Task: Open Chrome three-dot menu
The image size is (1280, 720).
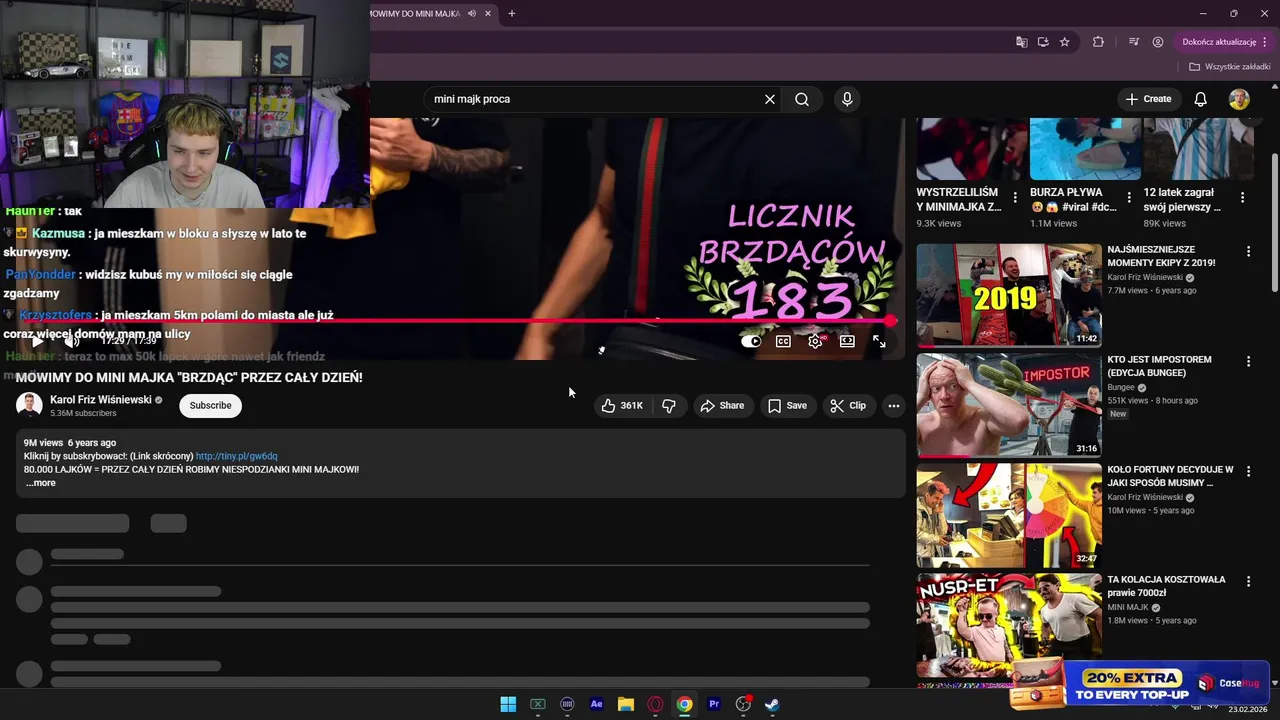Action: (1265, 42)
